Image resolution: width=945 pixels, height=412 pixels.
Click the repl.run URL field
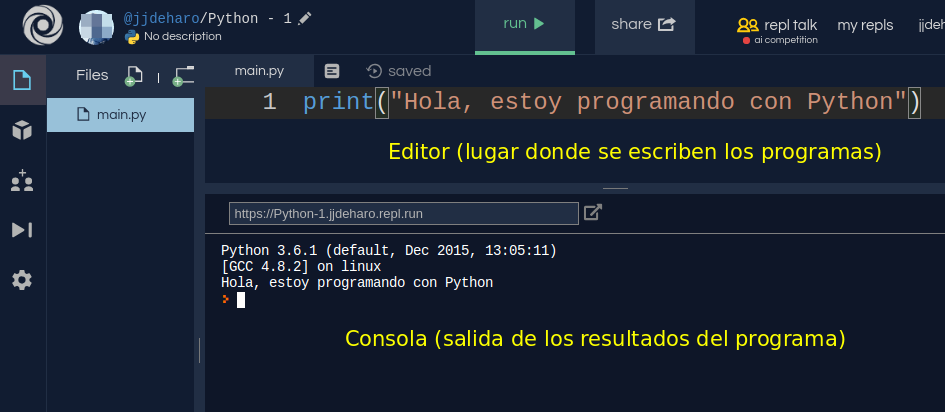tap(404, 213)
